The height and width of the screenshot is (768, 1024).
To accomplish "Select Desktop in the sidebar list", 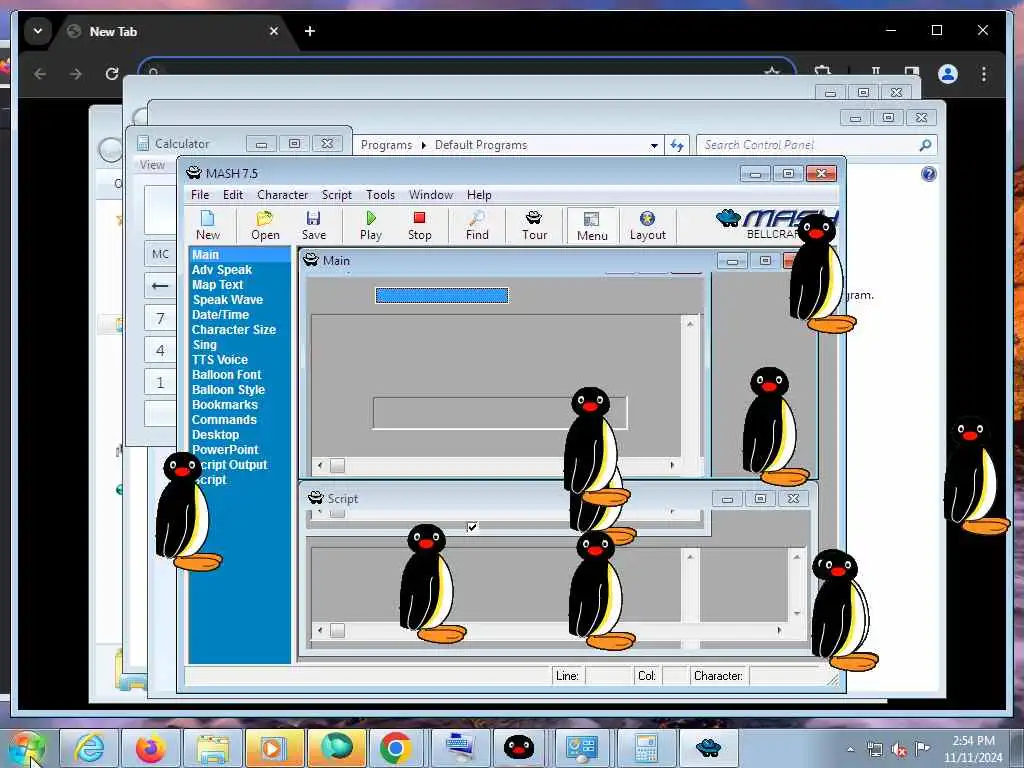I will click(216, 435).
